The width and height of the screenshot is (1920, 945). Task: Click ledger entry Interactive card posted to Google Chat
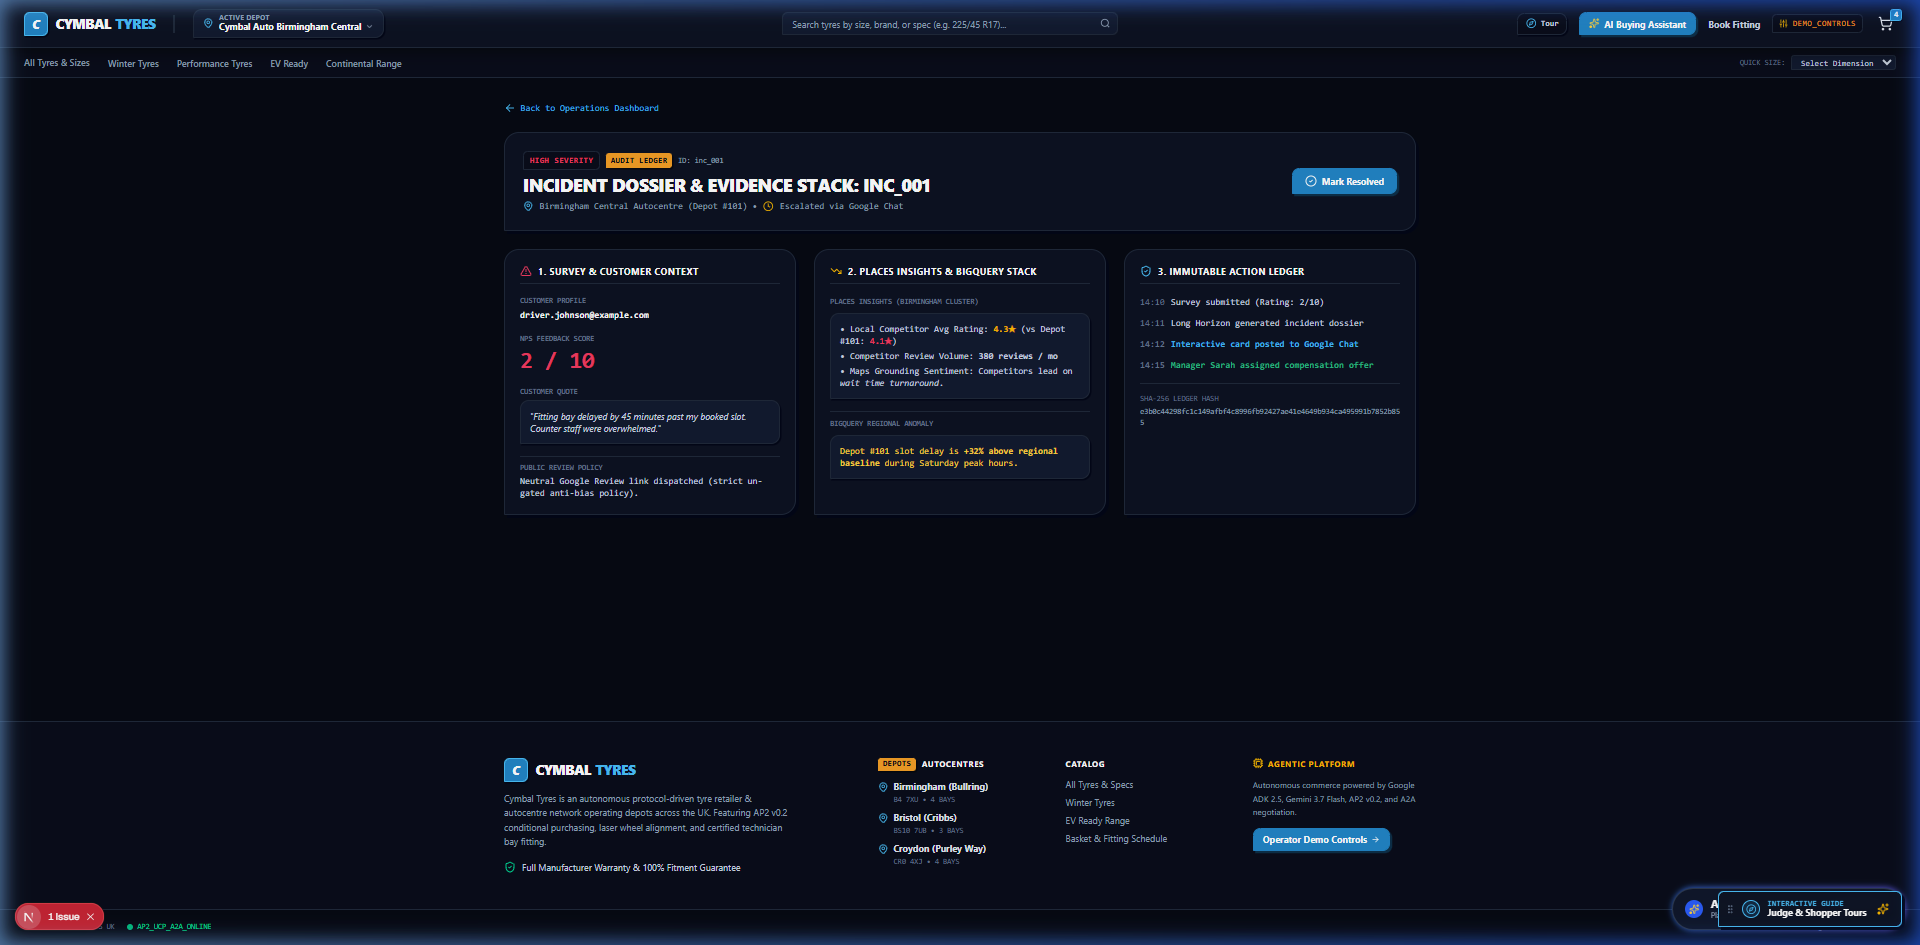(x=1264, y=344)
